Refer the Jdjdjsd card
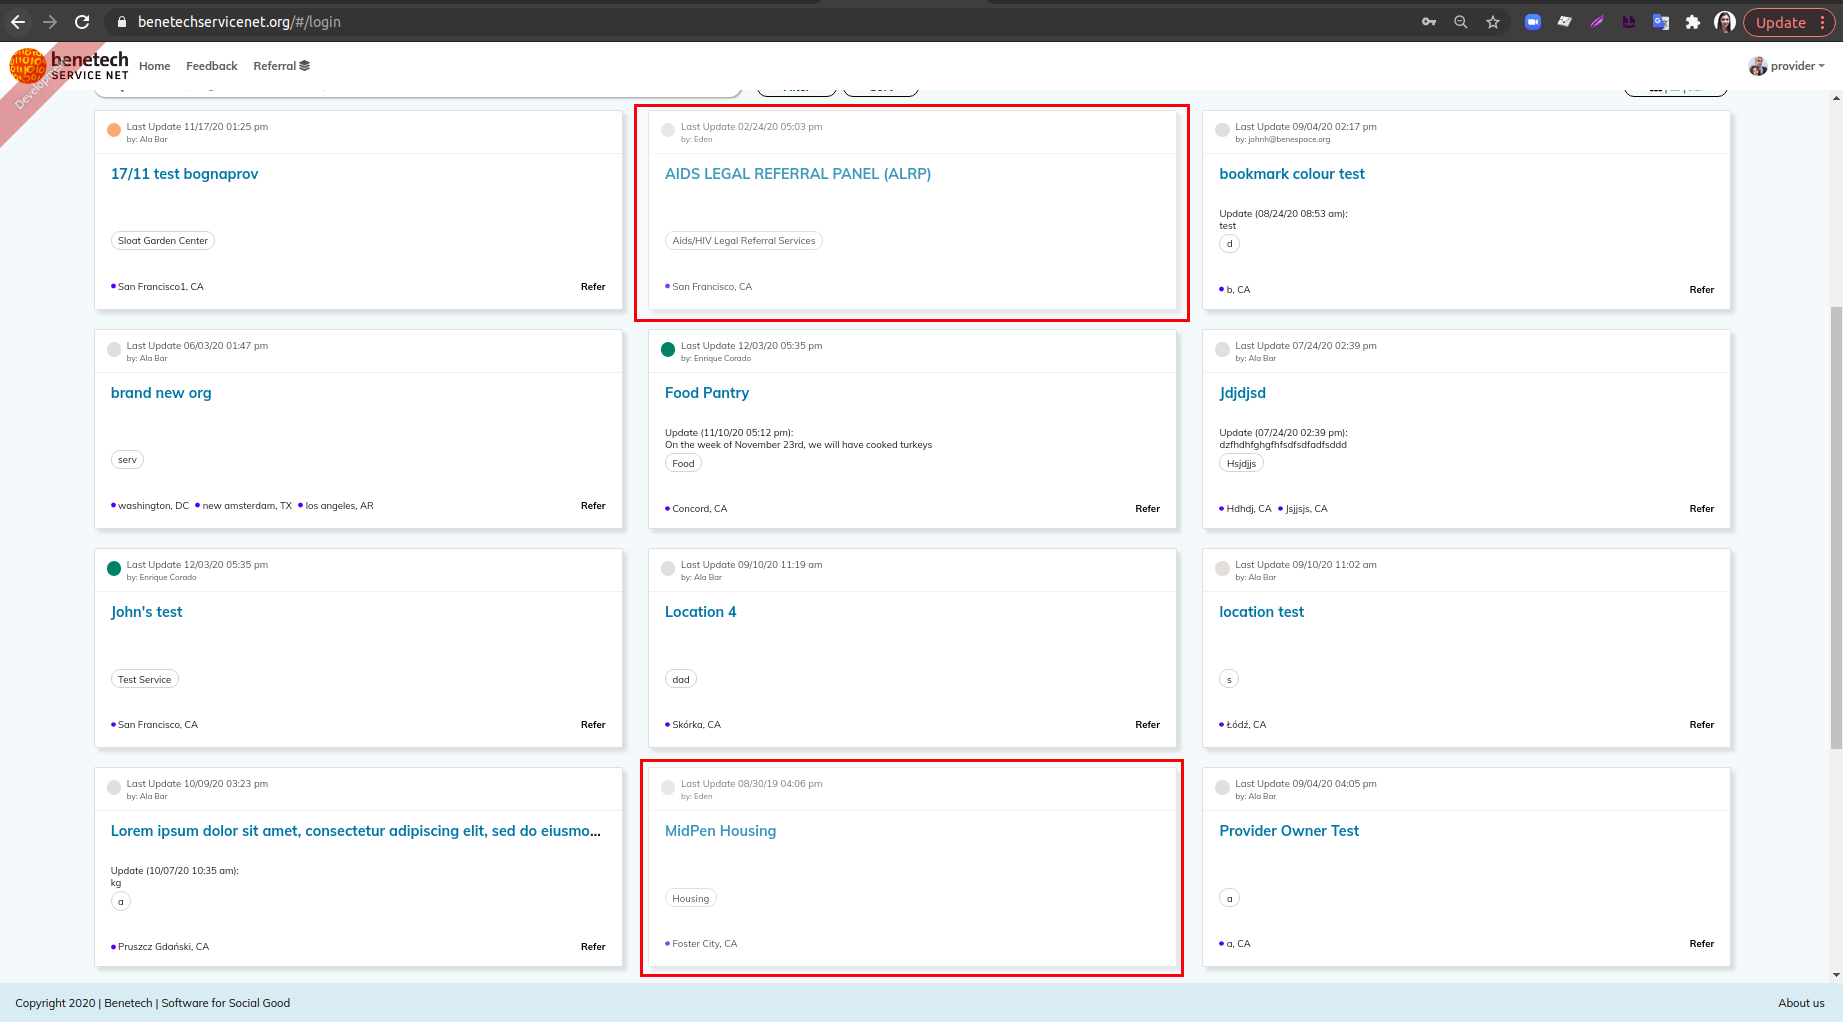Screen dimensions: 1843x1022 pyautogui.click(x=1701, y=509)
